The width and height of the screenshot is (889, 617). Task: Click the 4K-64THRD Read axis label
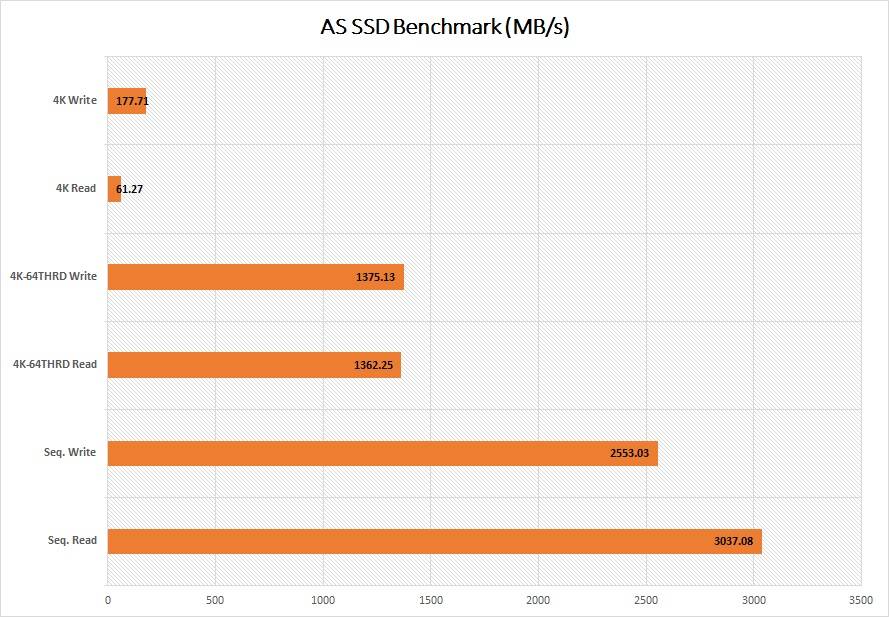[x=55, y=364]
